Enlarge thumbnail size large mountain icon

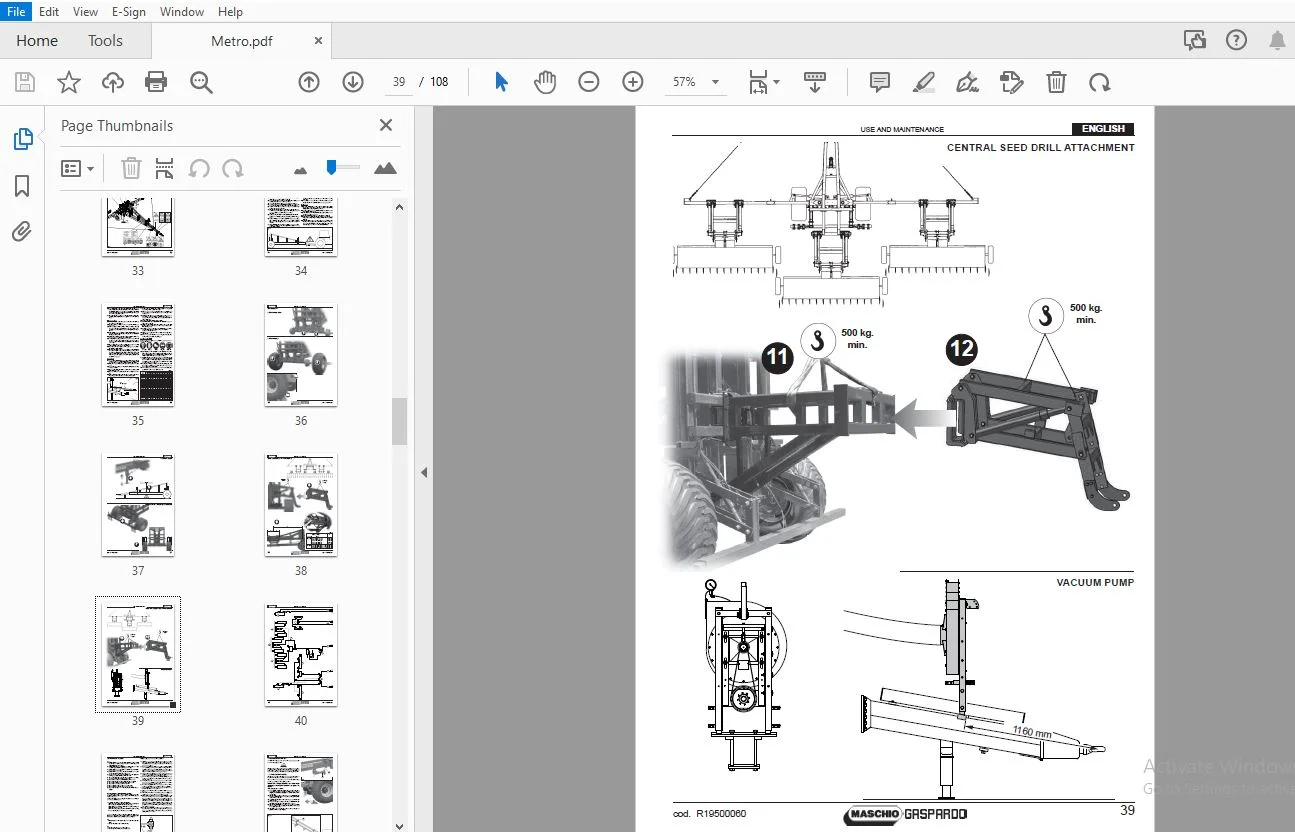[x=385, y=168]
